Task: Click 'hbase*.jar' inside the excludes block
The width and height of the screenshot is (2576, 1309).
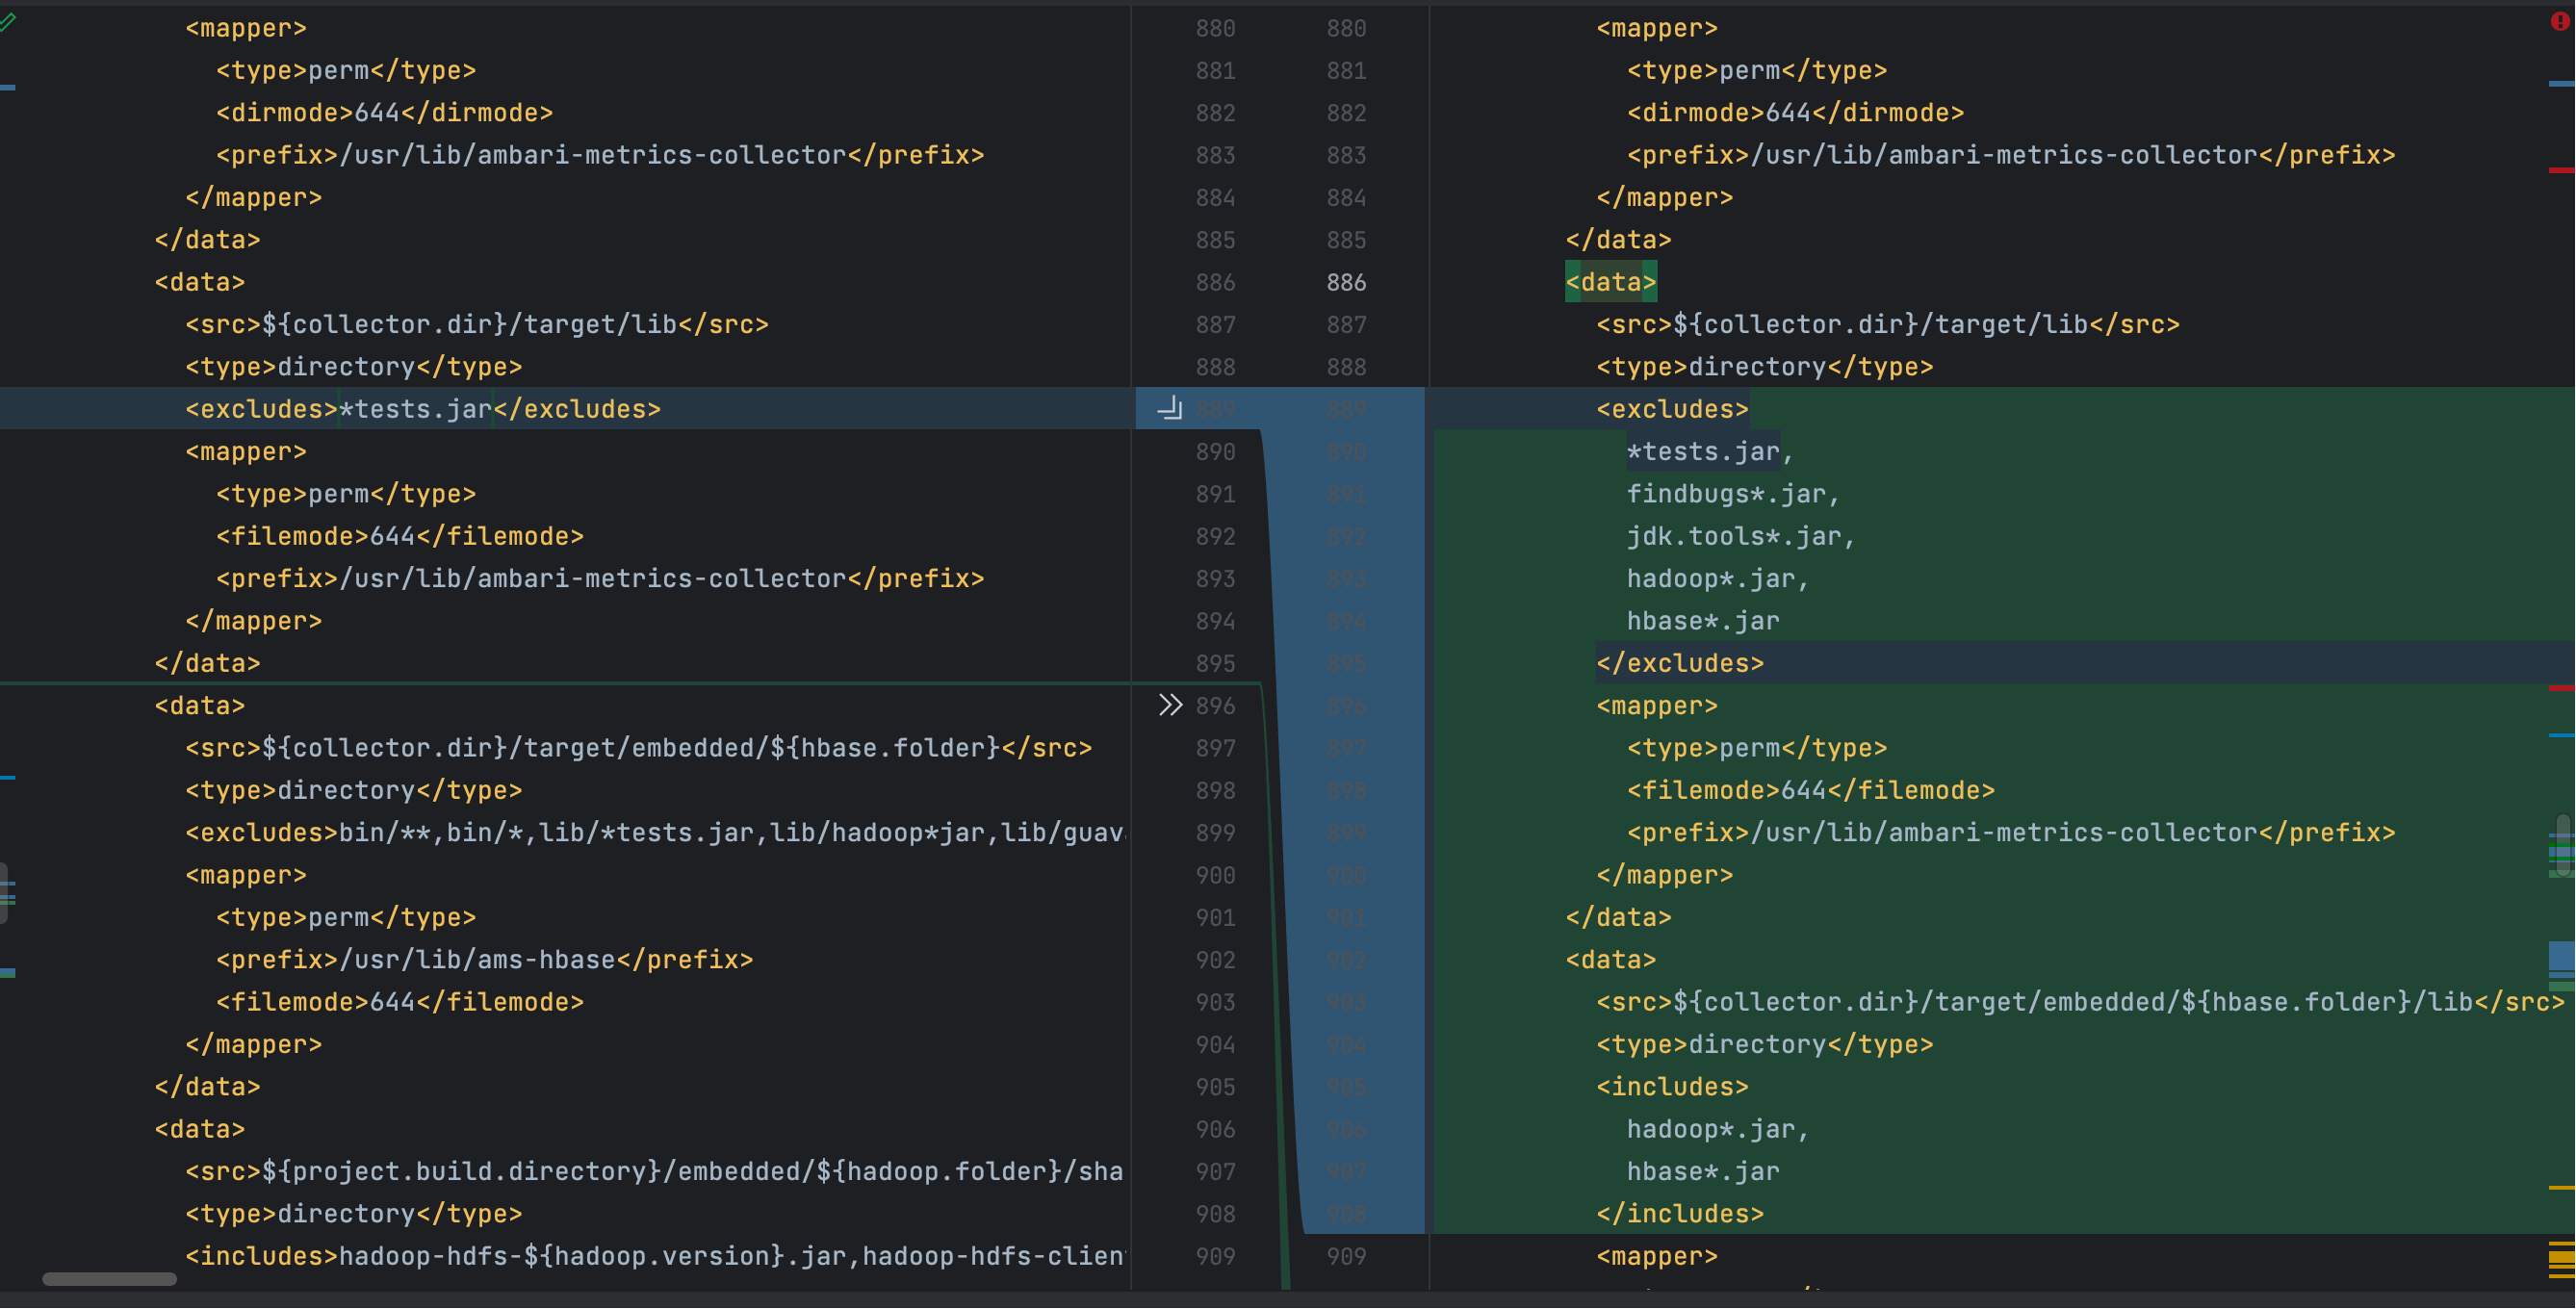Action: 1703,621
